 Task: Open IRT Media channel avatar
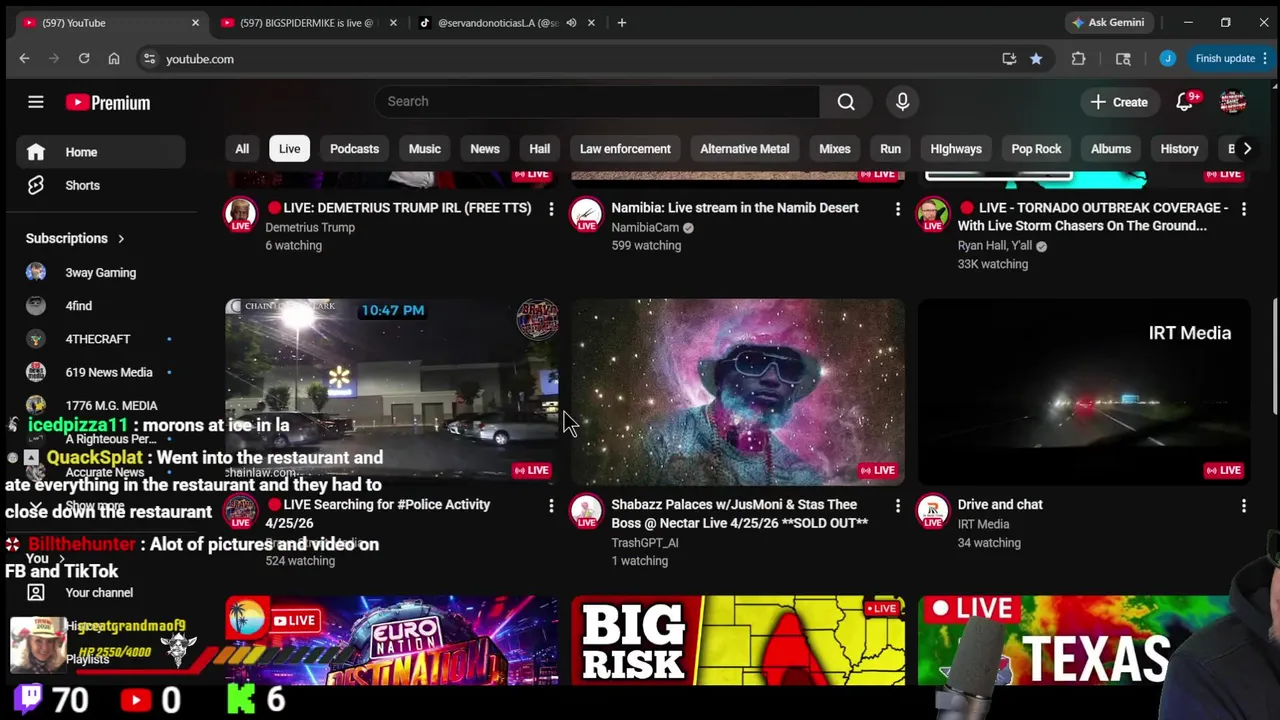[932, 510]
